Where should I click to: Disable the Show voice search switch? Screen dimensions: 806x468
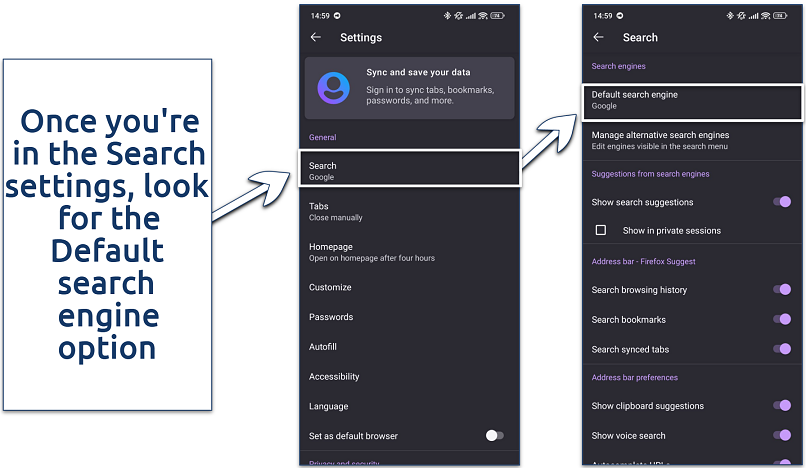click(x=782, y=435)
